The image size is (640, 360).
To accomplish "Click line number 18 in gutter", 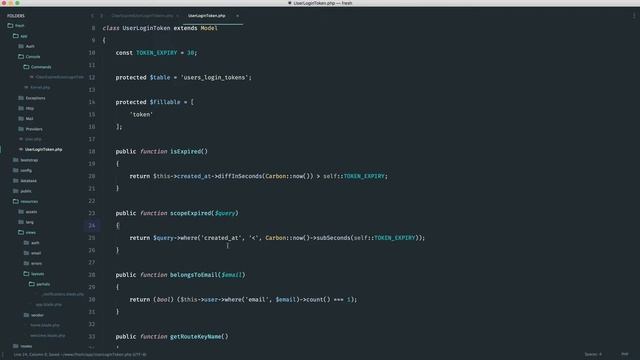I will (92, 151).
